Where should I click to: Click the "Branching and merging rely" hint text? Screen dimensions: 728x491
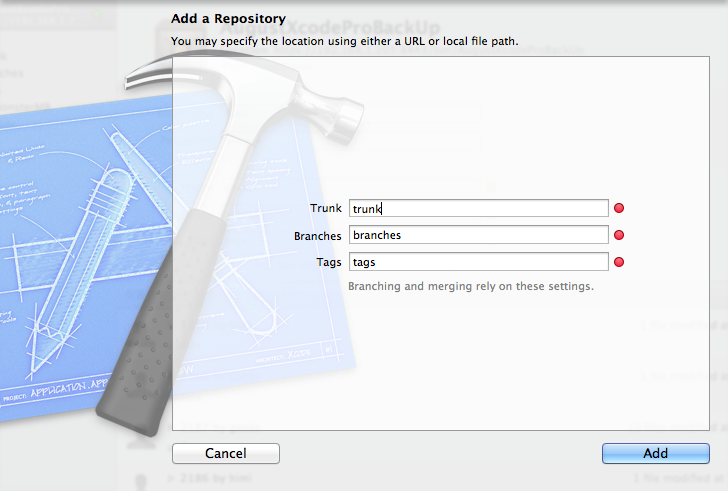(470, 286)
